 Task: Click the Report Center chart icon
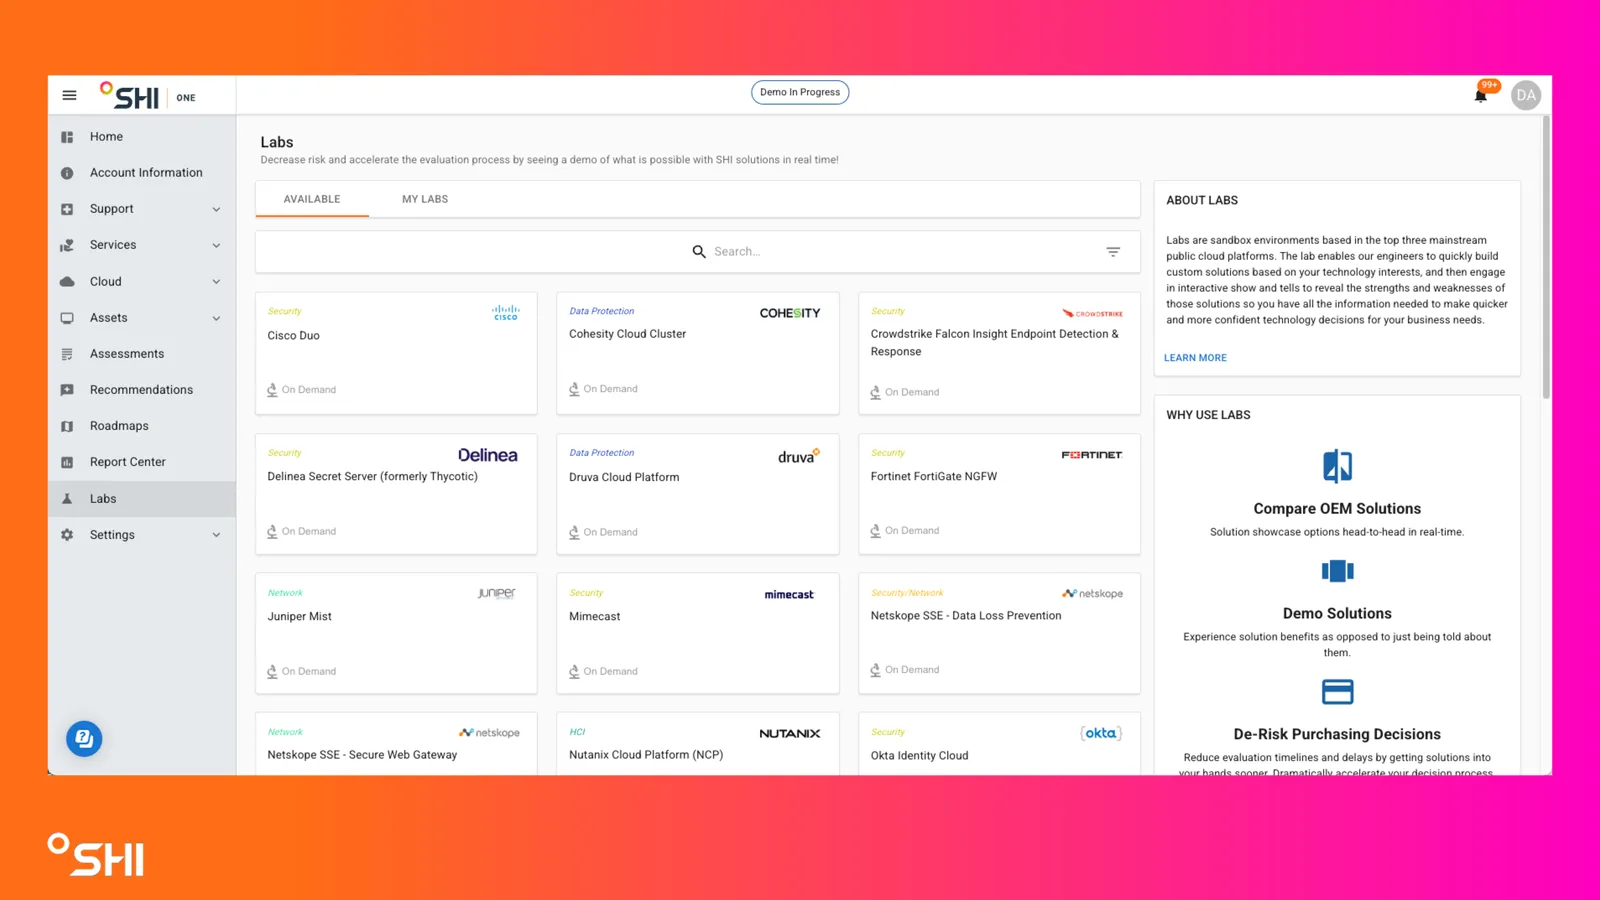[x=67, y=462]
